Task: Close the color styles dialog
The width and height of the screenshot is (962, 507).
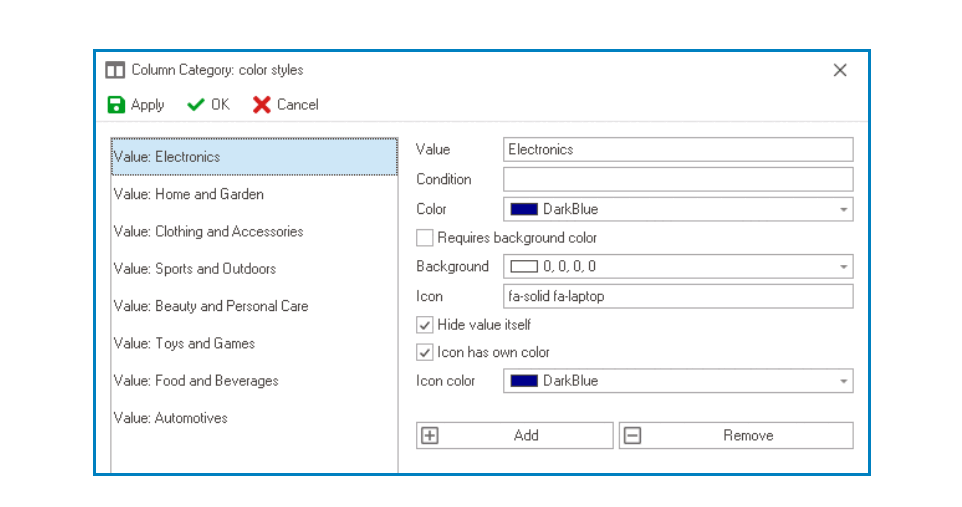Action: click(x=840, y=70)
